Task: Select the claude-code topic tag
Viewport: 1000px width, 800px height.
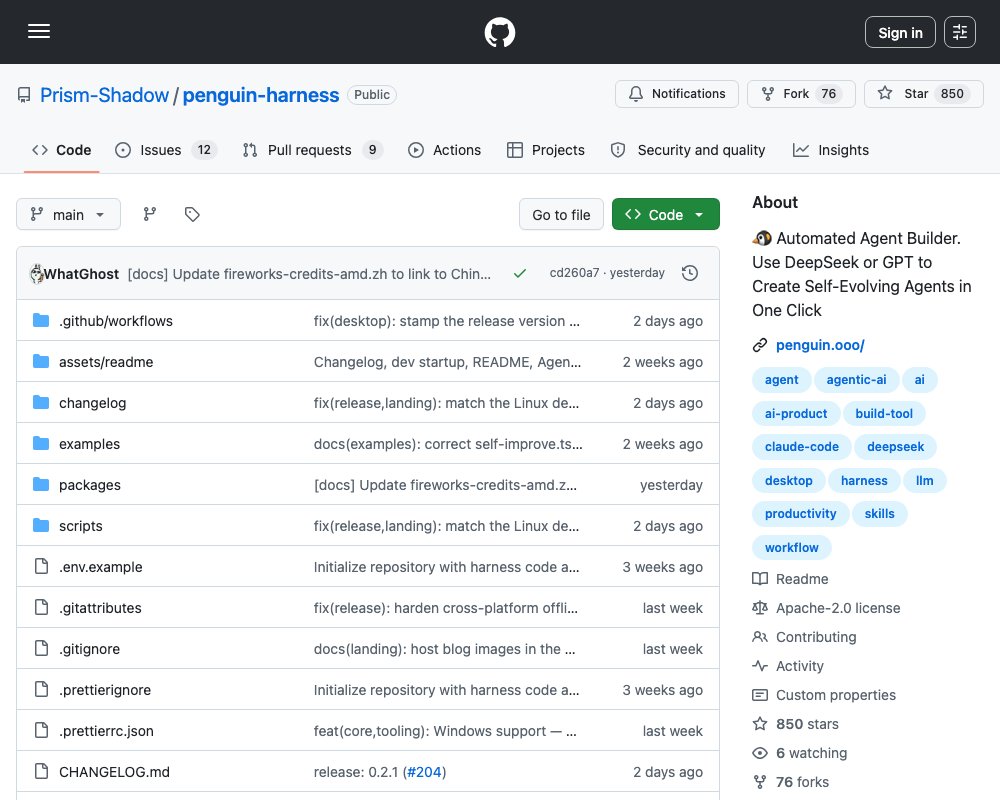Action: click(x=802, y=447)
